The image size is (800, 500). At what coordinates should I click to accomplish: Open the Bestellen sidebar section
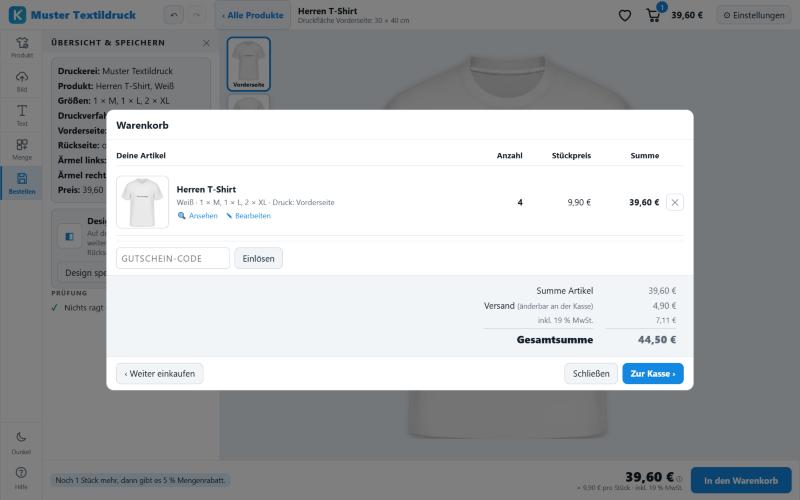pyautogui.click(x=22, y=183)
